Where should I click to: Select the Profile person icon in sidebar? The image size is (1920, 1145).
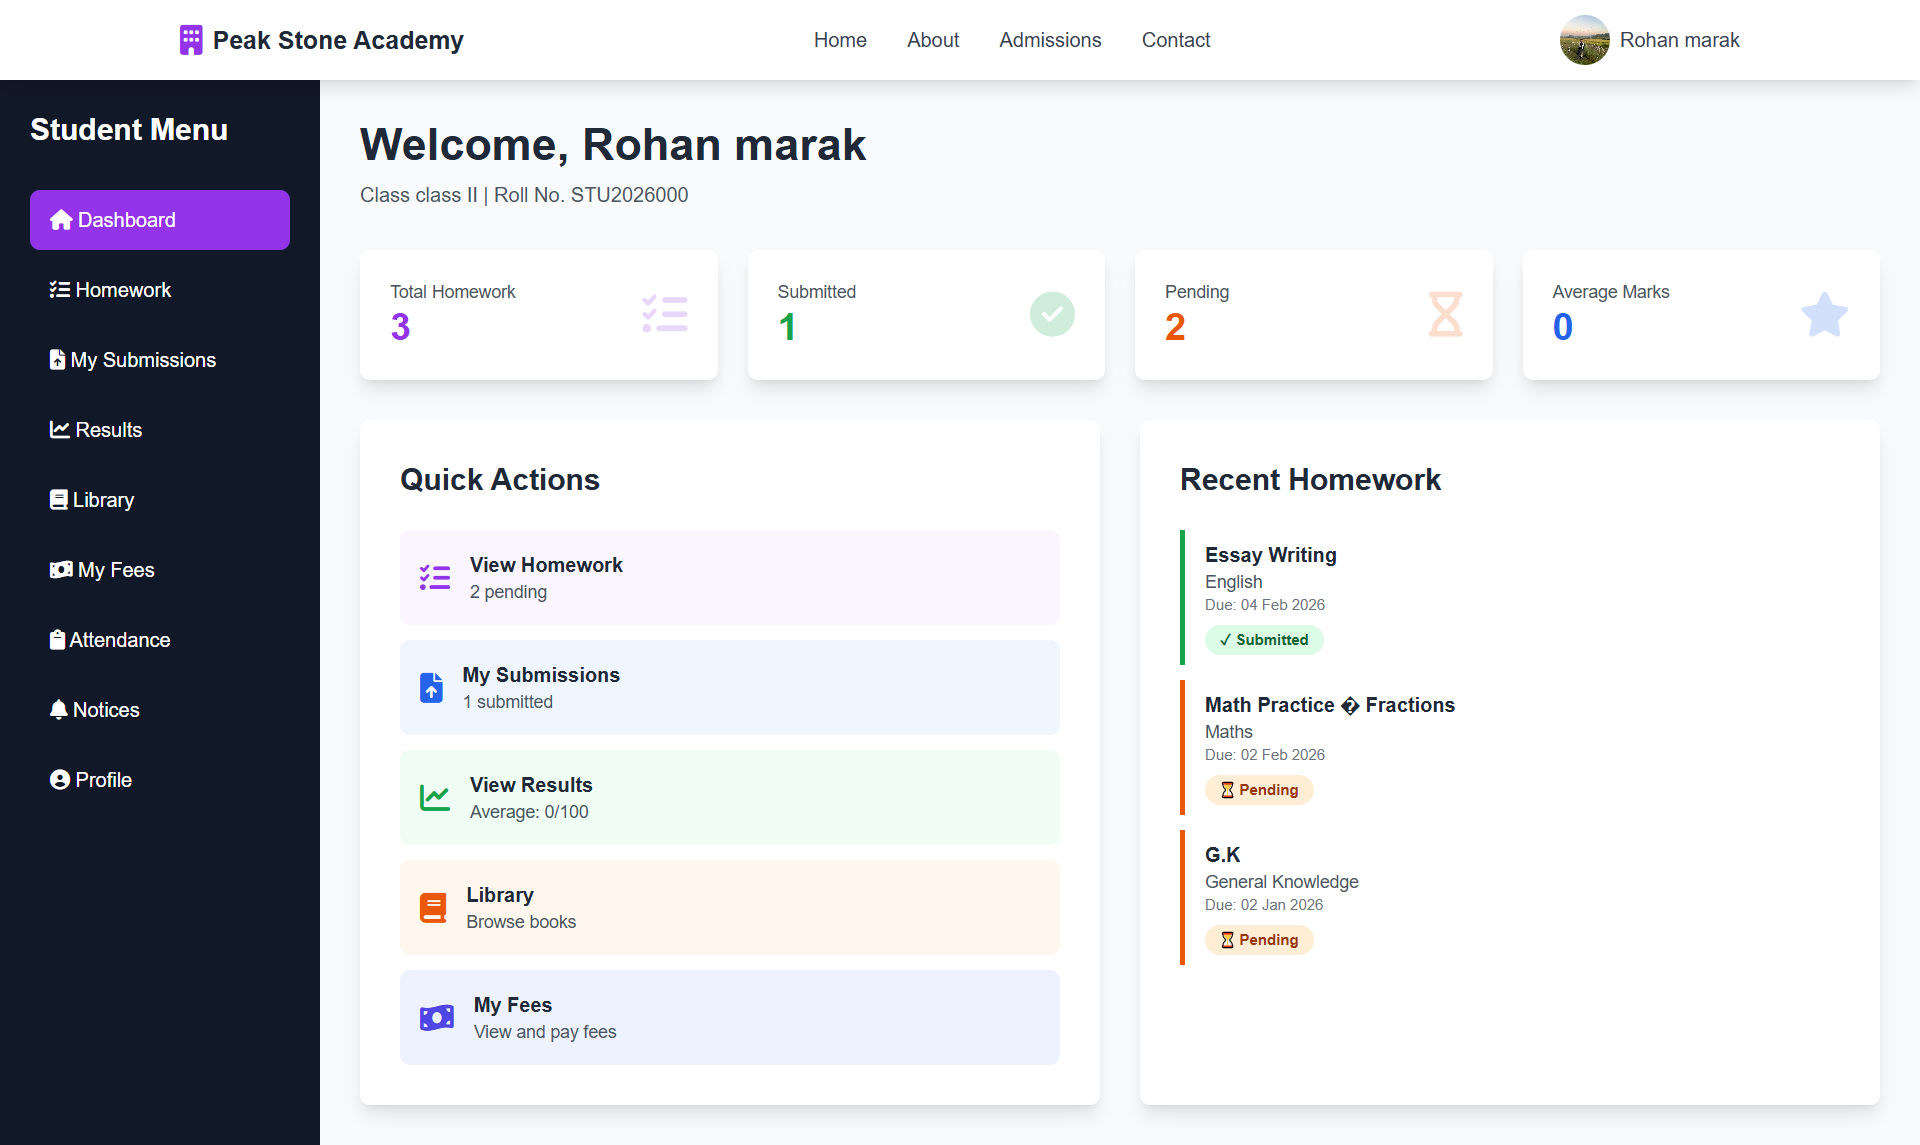(58, 779)
